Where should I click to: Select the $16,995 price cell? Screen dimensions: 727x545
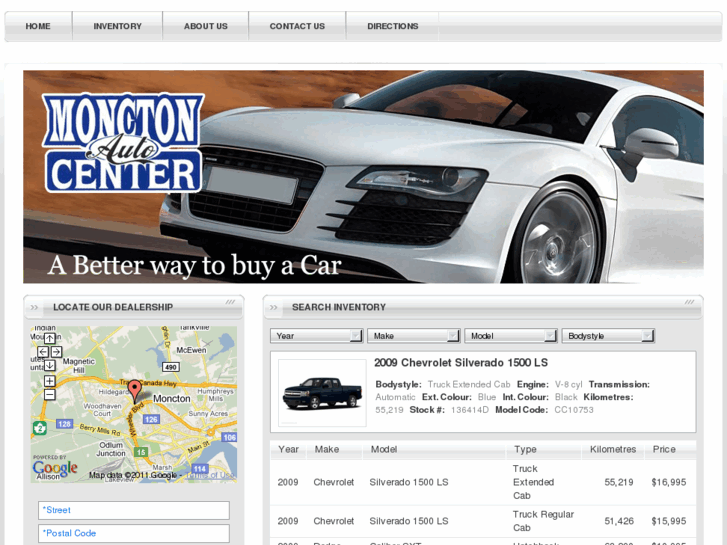(x=669, y=482)
